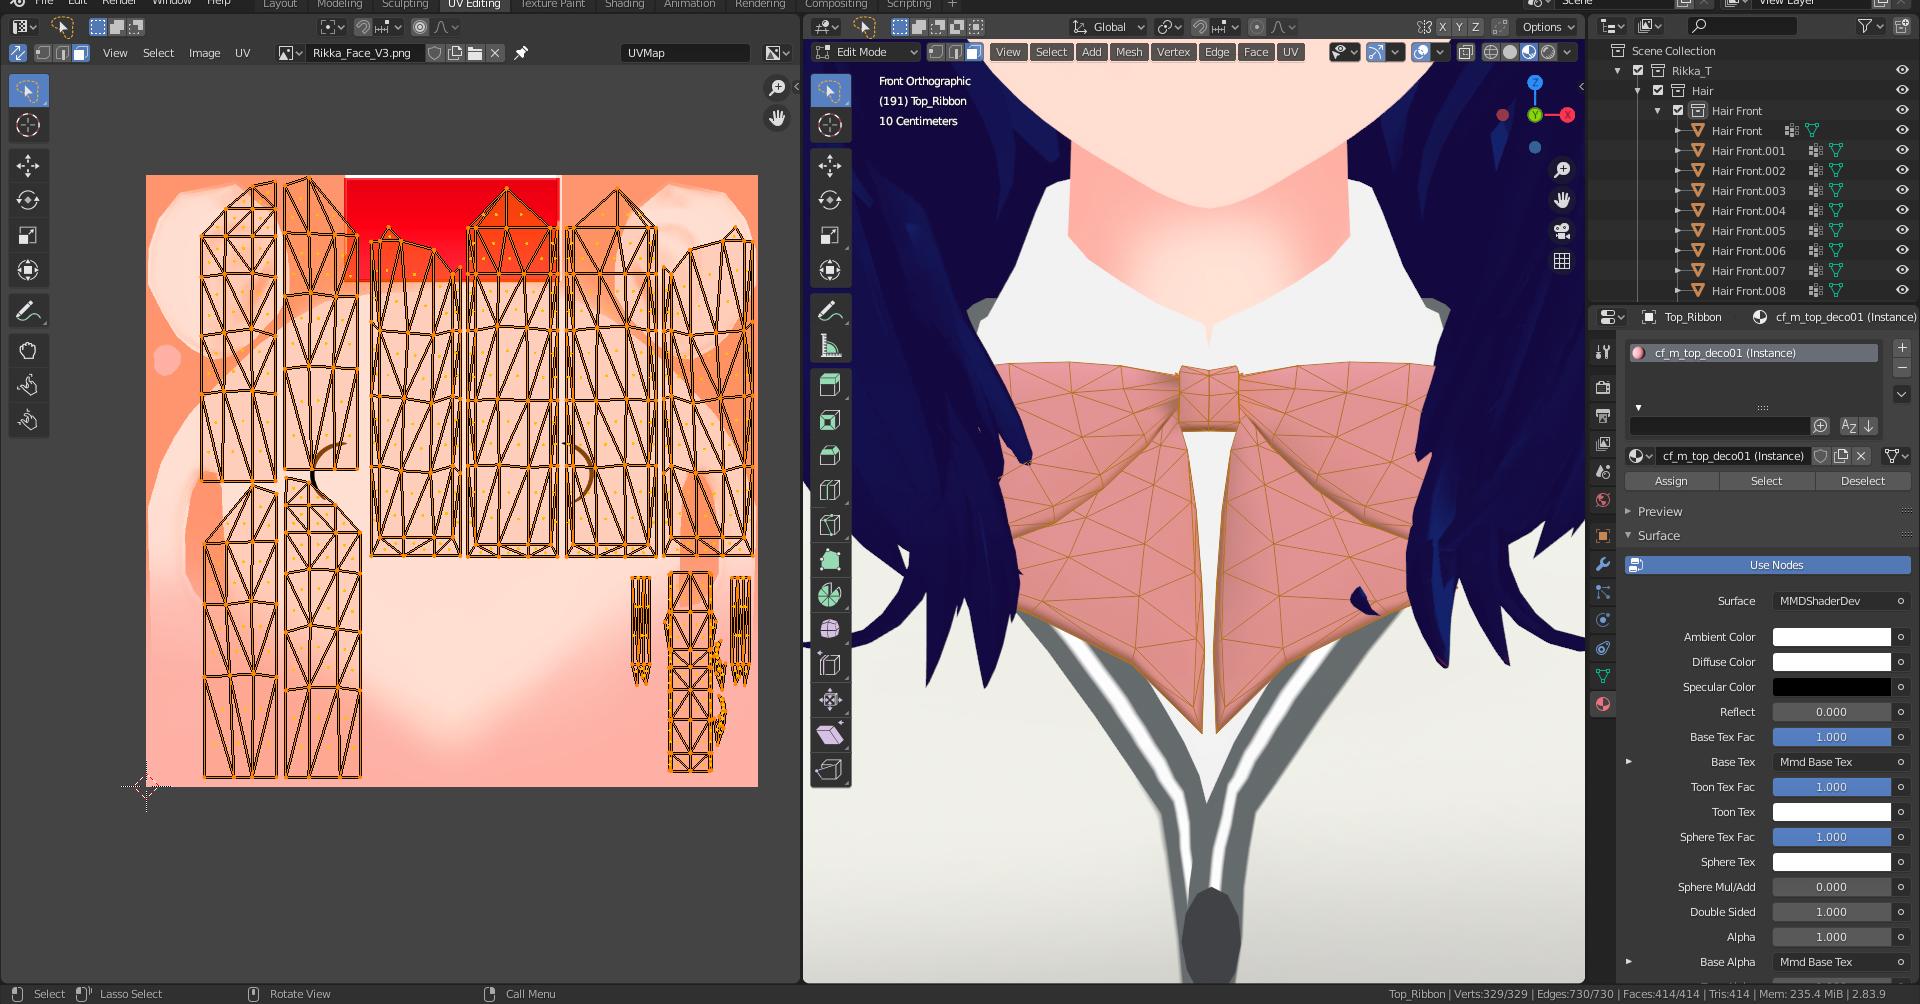Click the camera view icon in viewport
This screenshot has width=1920, height=1004.
[x=1562, y=231]
